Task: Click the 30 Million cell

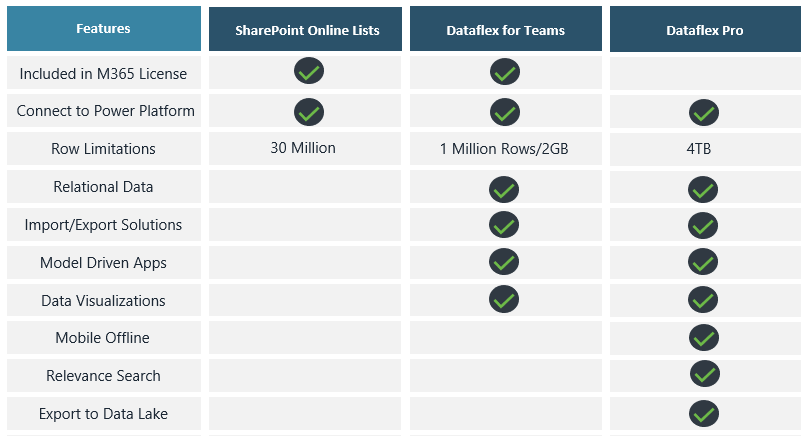Action: (x=303, y=148)
